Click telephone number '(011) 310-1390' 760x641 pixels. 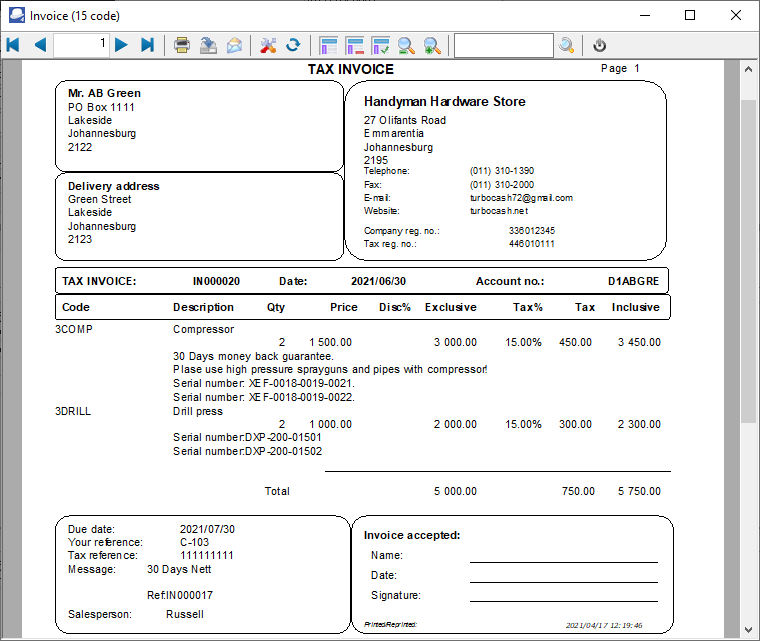(x=502, y=171)
